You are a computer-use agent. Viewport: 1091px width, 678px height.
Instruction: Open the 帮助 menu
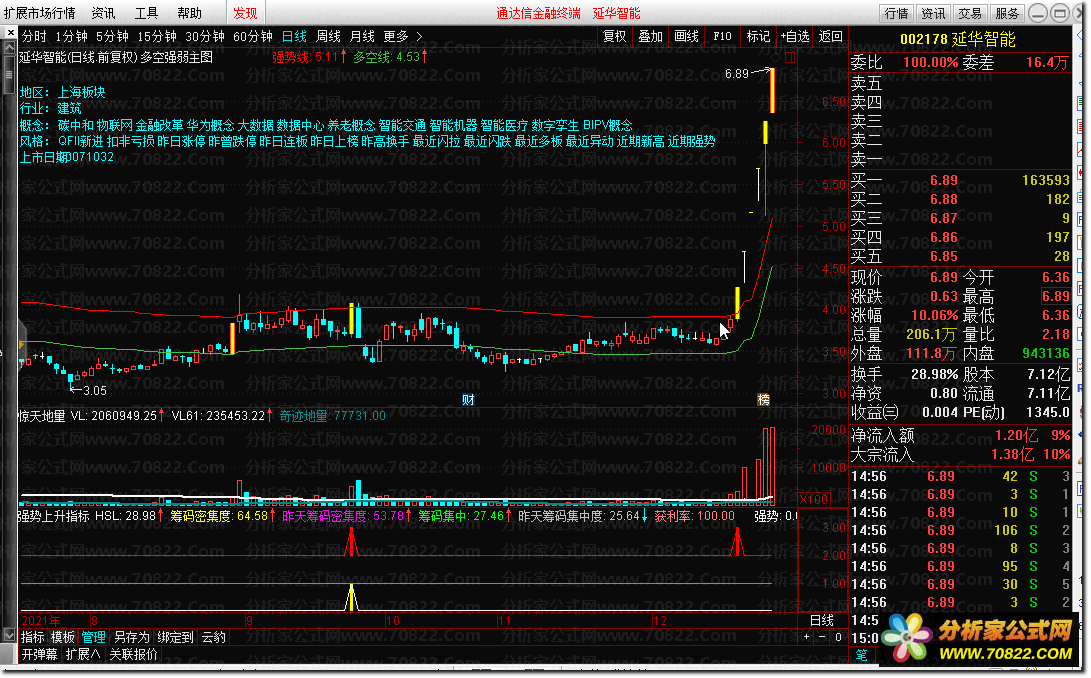point(189,13)
